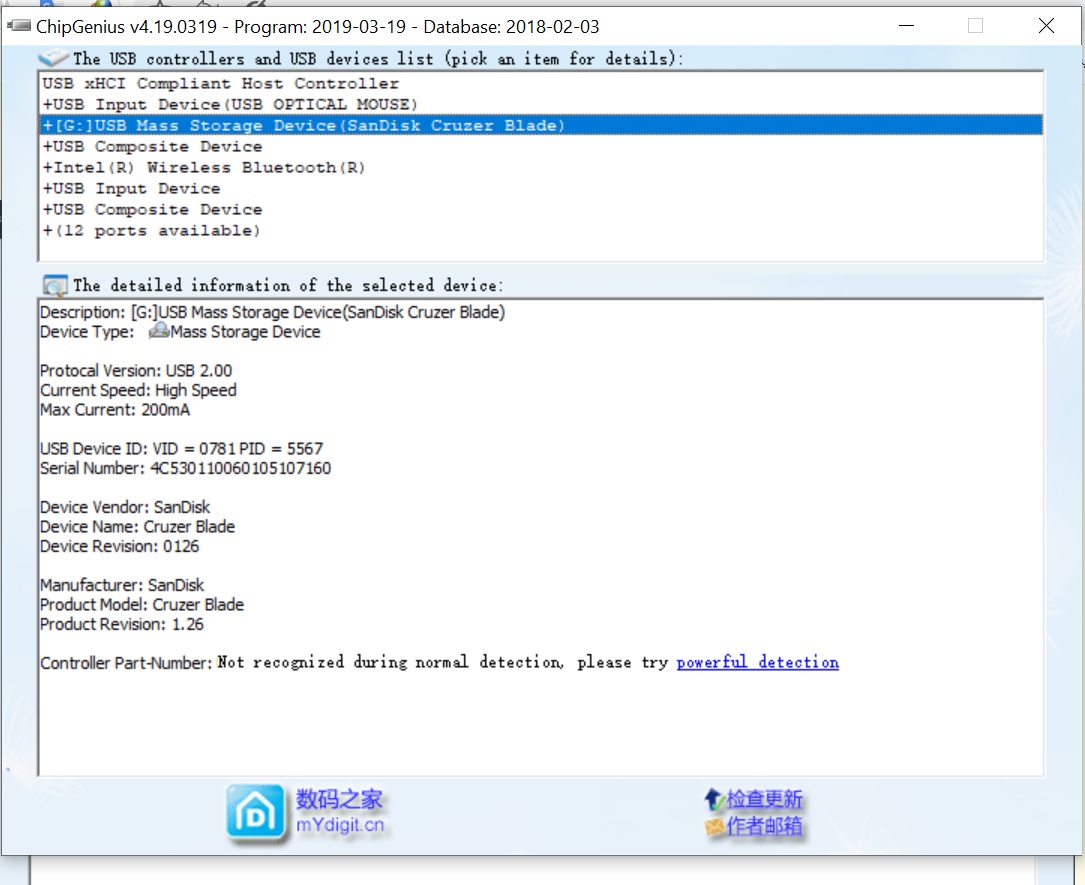Click the mass storage icon next to Device Type

(x=159, y=331)
